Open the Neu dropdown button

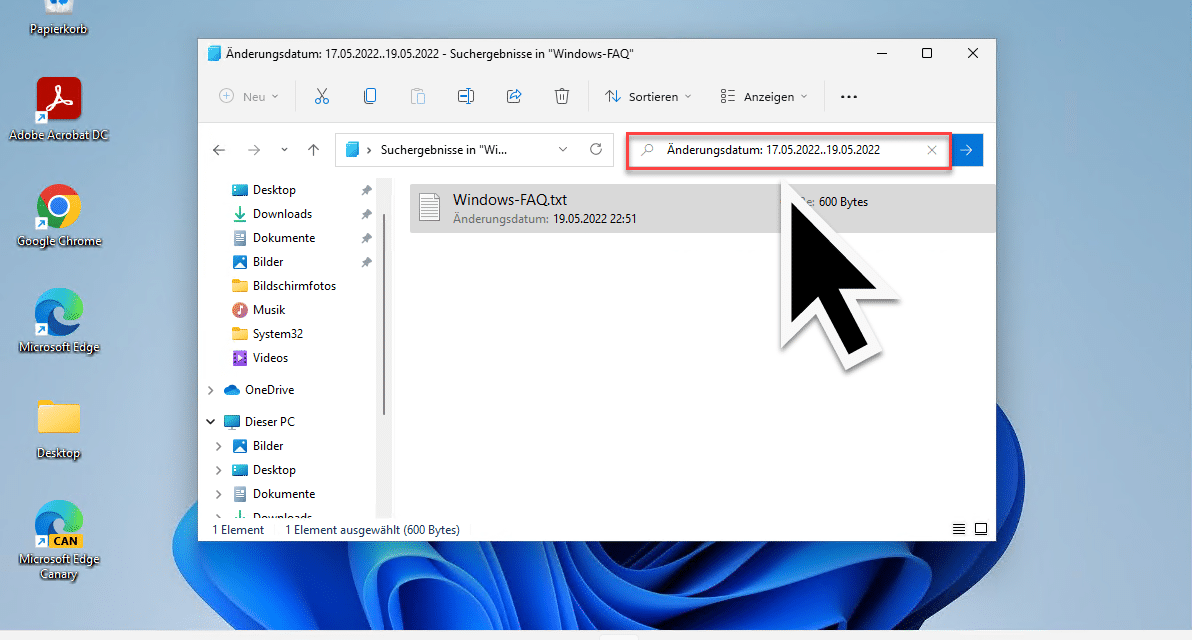[x=249, y=97]
